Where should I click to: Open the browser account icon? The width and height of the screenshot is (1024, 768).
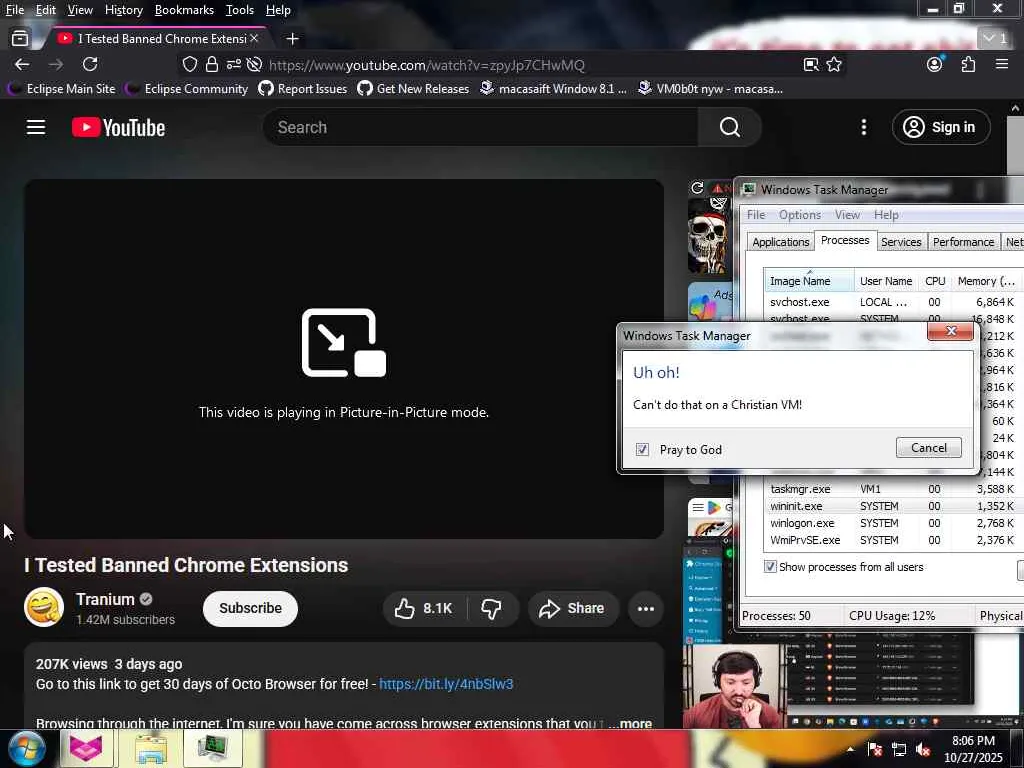click(x=935, y=64)
